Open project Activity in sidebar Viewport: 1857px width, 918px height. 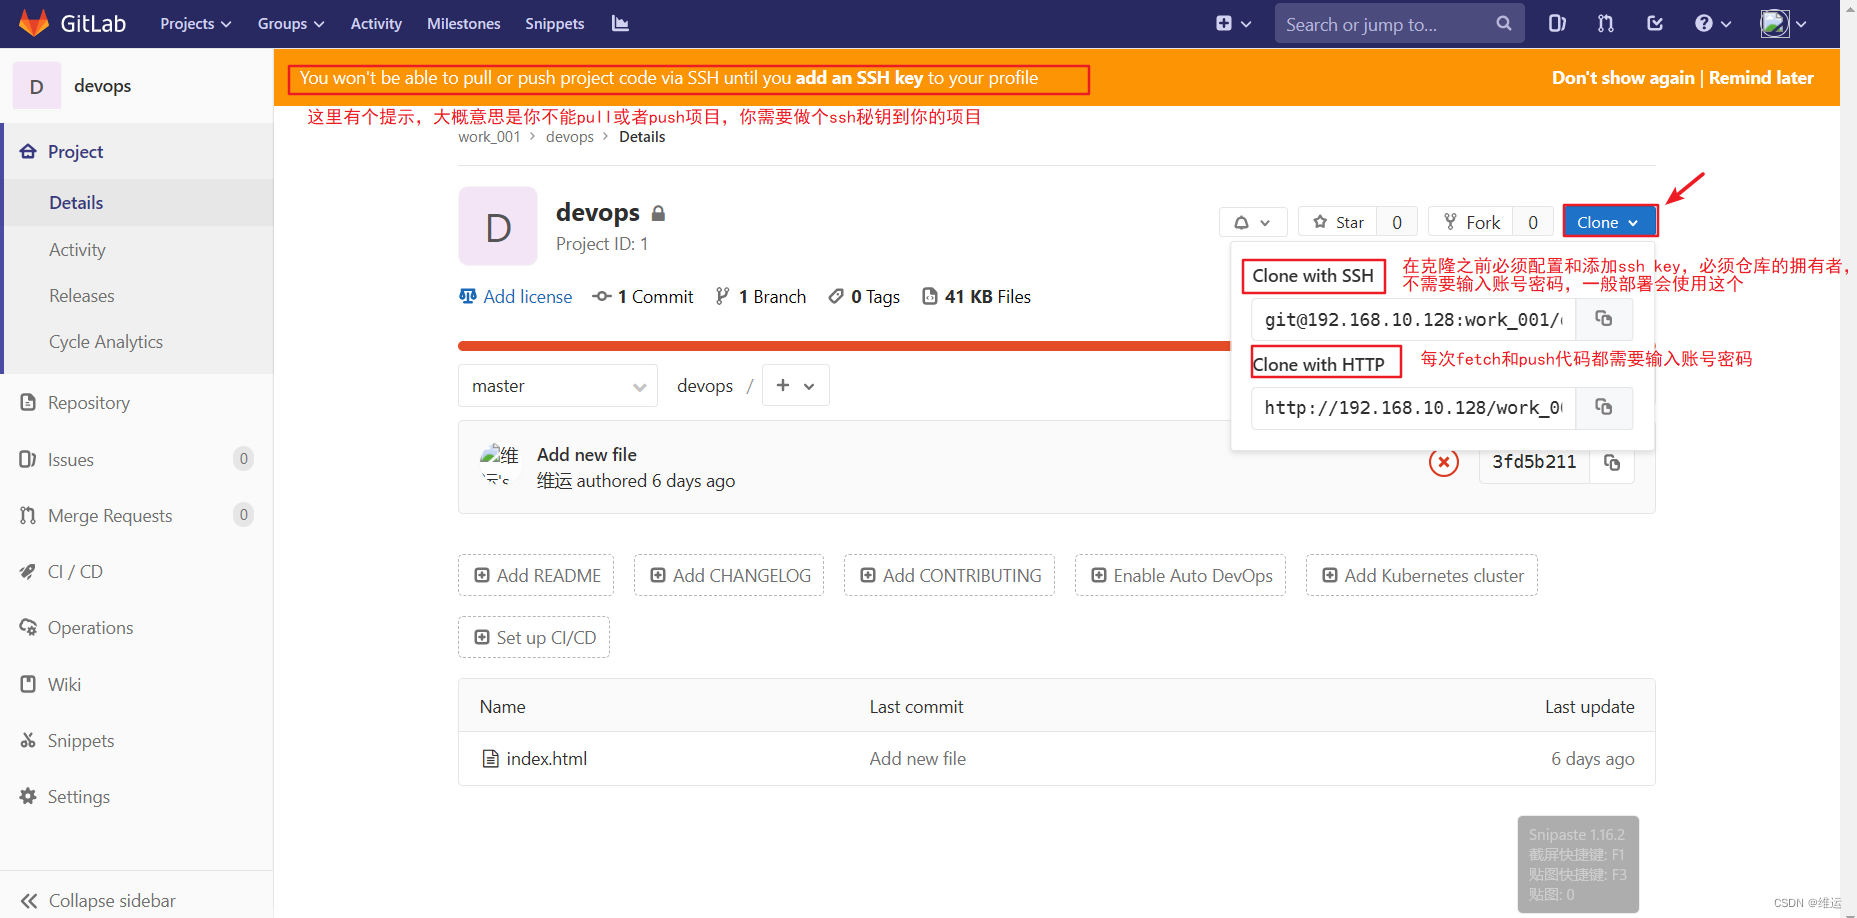coord(77,249)
